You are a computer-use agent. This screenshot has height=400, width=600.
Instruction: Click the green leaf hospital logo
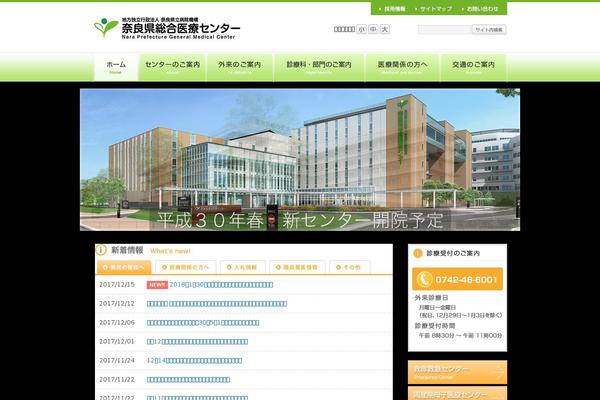coord(106,27)
